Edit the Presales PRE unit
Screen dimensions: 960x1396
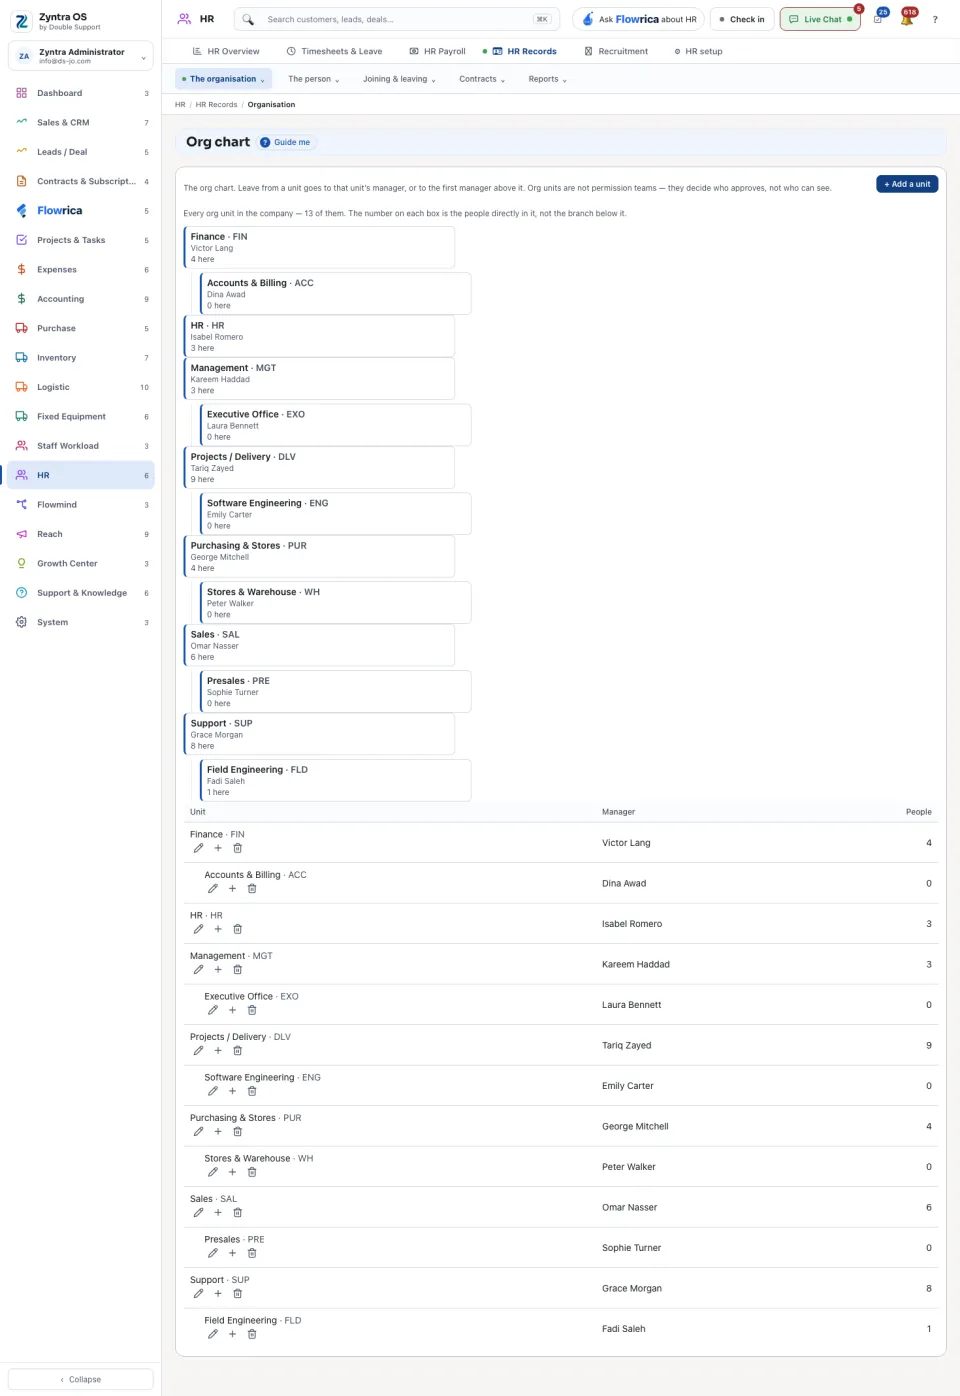[212, 1253]
